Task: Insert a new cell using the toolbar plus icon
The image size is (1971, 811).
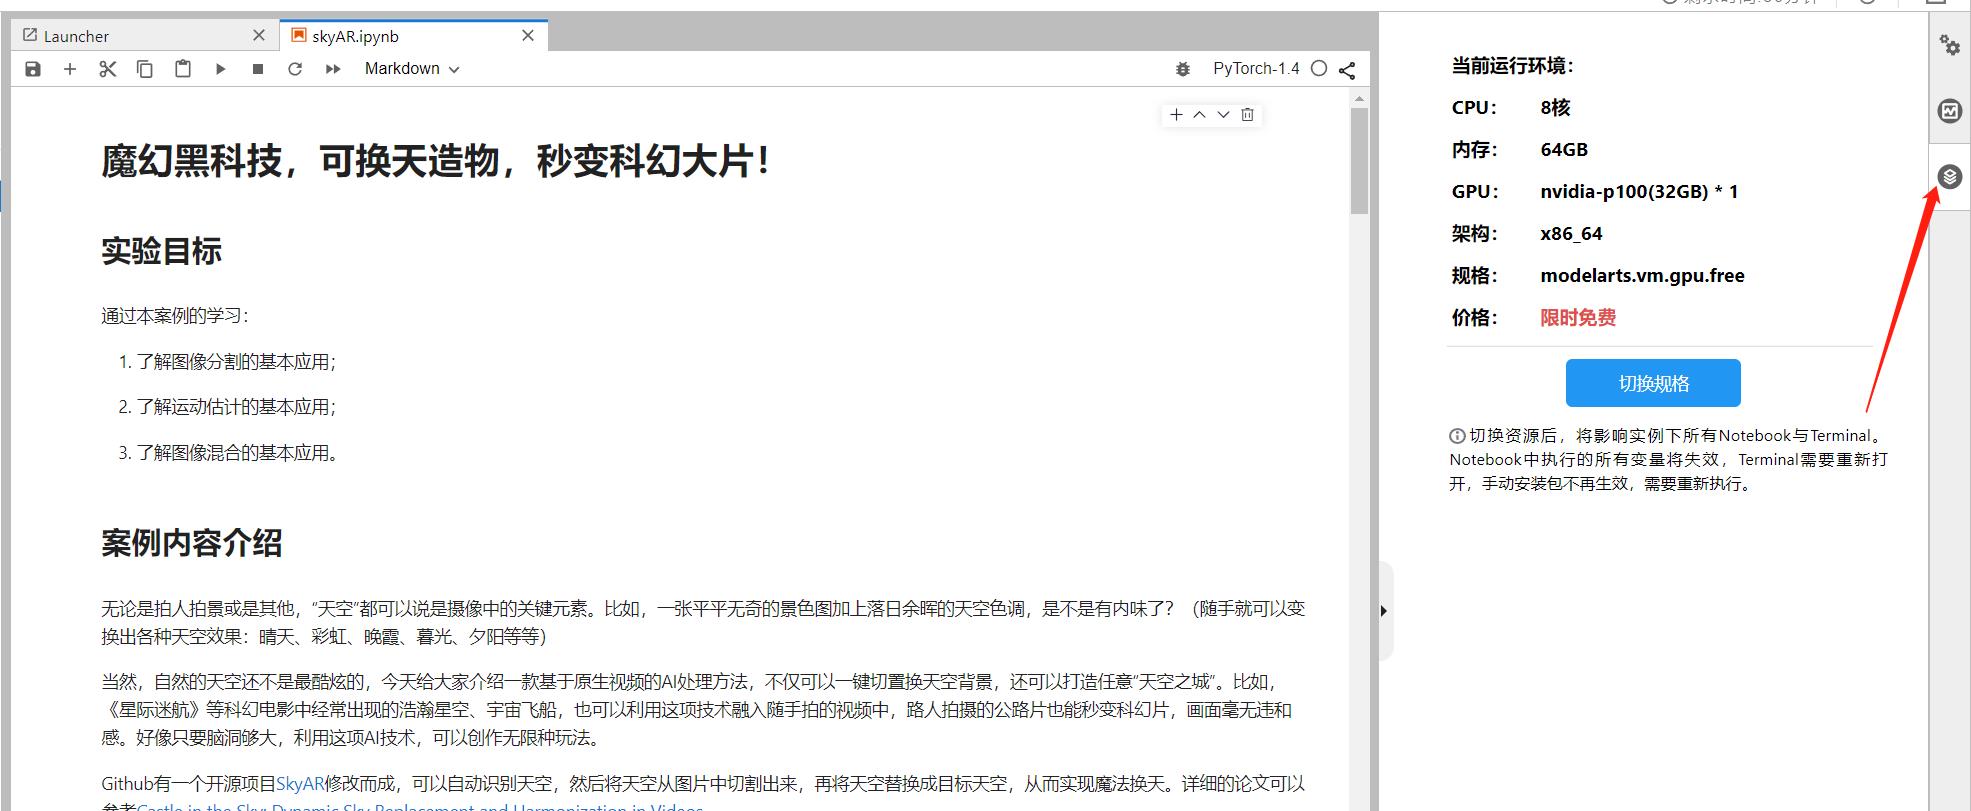Action: pos(70,69)
